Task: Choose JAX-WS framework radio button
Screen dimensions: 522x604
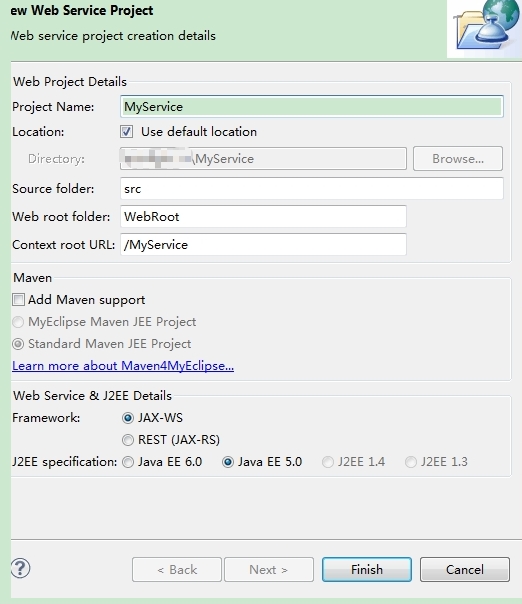Action: [128, 418]
